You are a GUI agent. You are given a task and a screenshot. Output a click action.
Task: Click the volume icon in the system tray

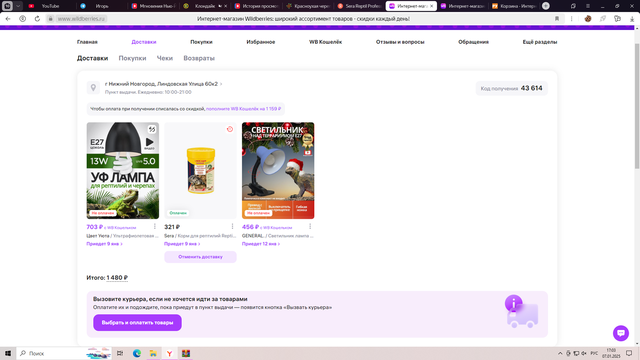584,353
